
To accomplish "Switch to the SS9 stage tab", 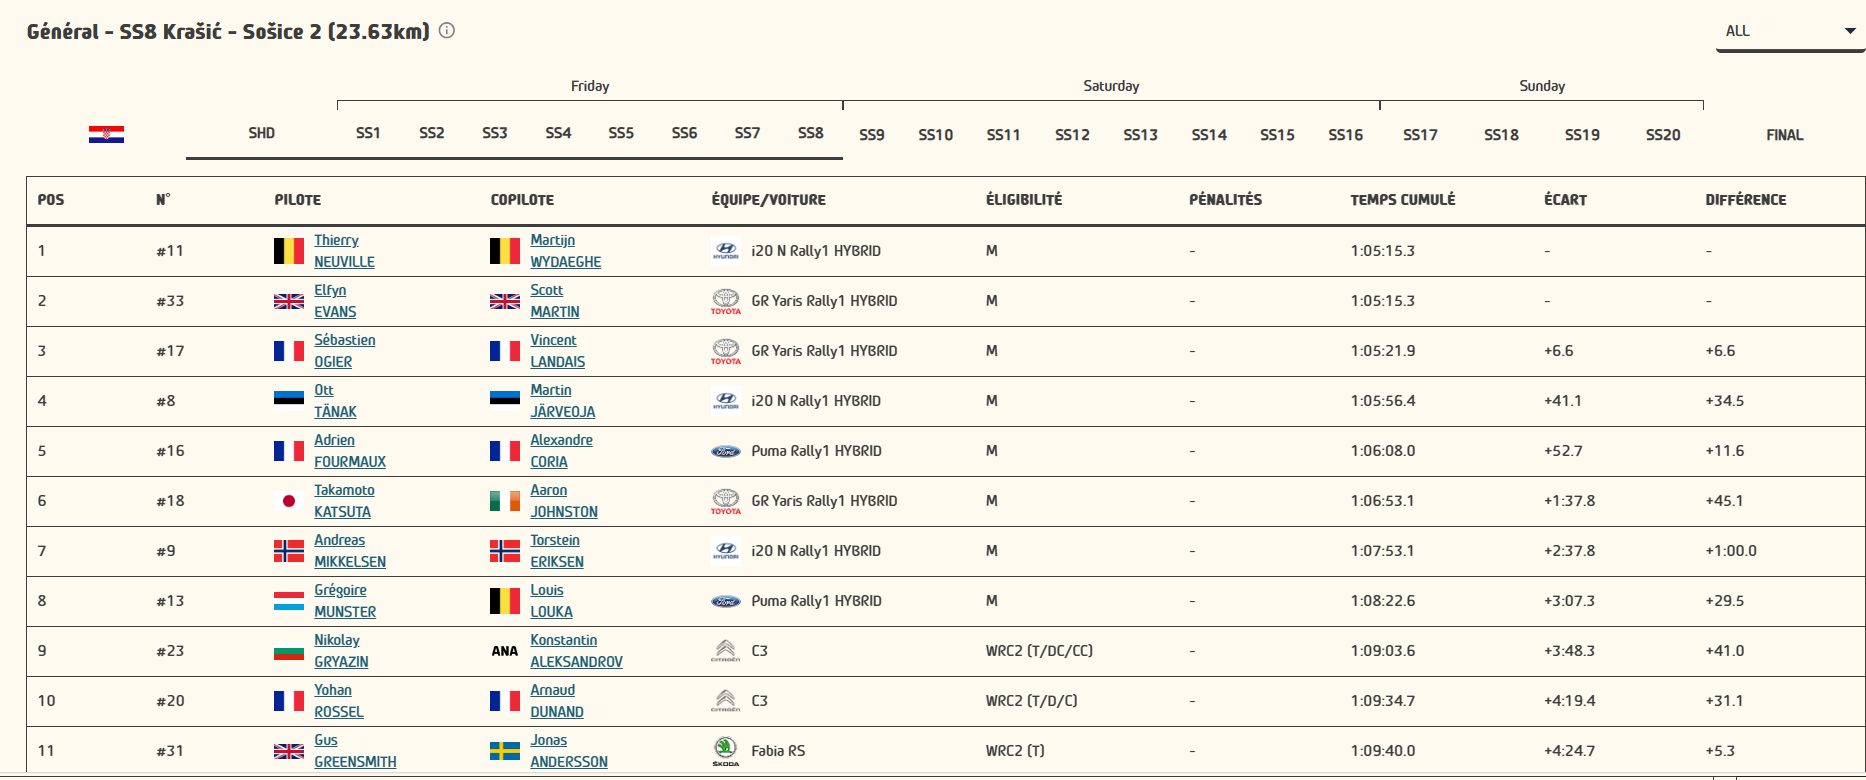I will (x=872, y=135).
